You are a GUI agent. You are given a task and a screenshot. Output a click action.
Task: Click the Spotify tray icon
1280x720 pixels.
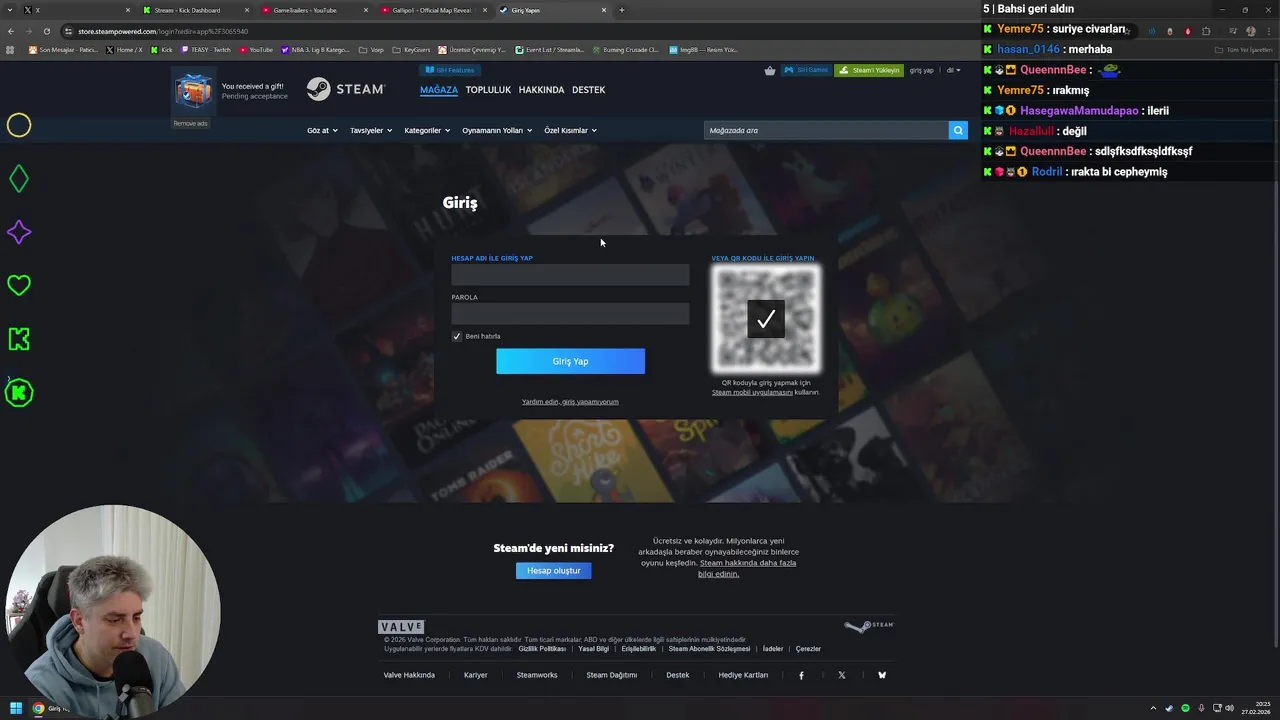pos(1185,708)
